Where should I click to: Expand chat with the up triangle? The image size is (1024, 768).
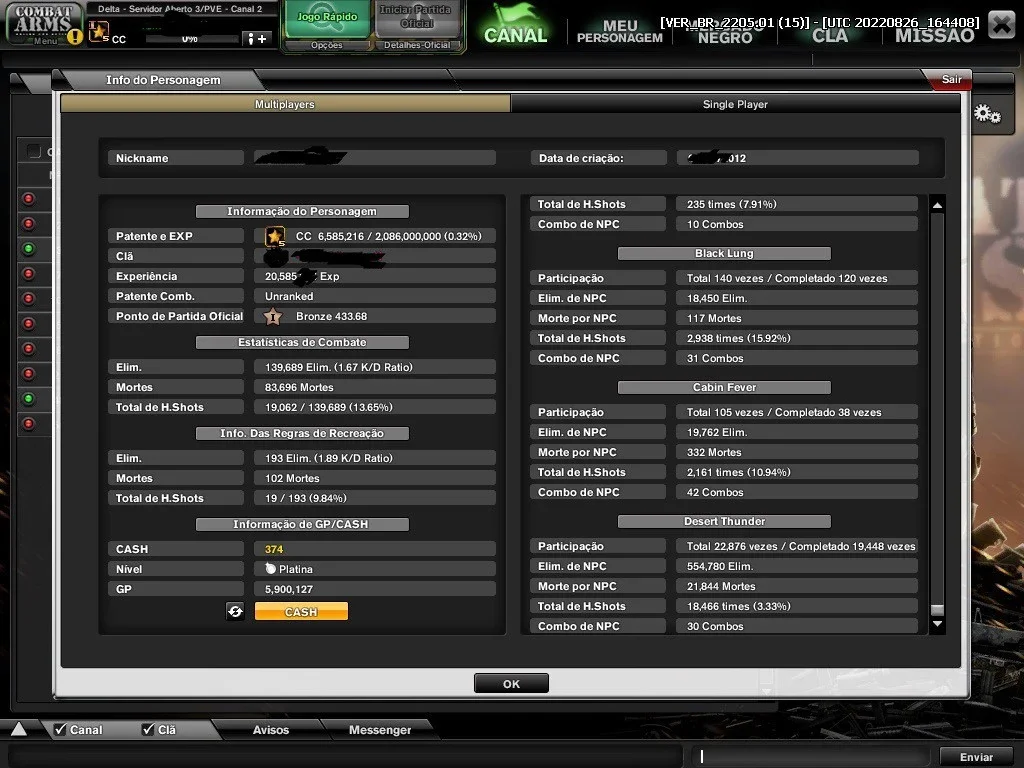(x=19, y=729)
